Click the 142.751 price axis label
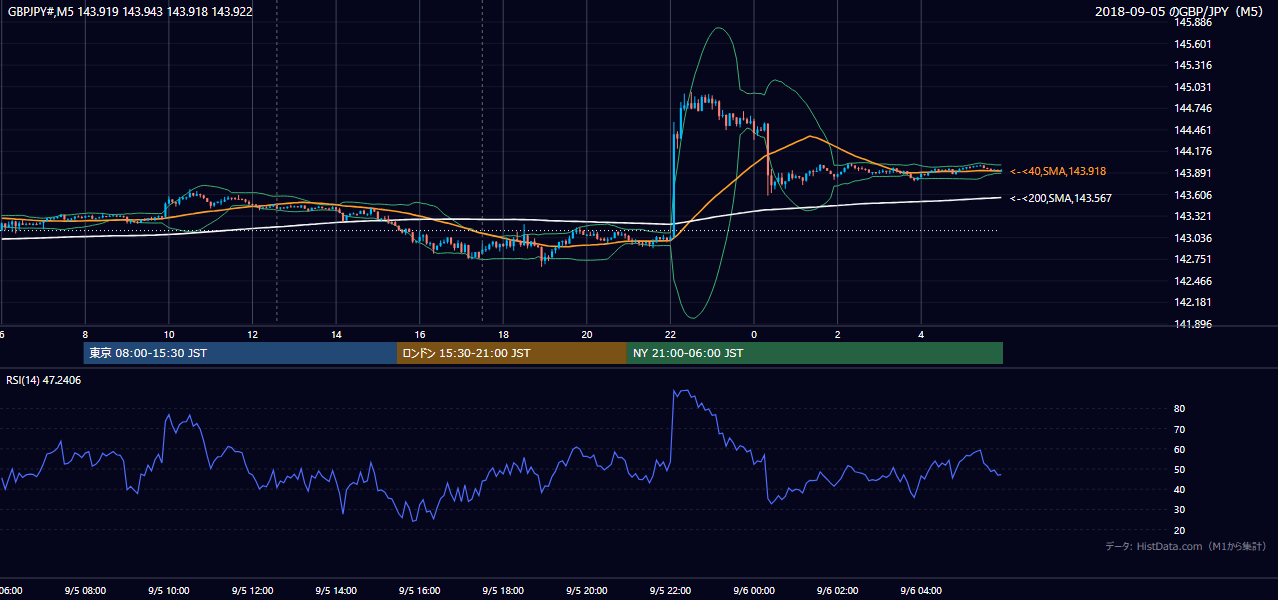This screenshot has height=600, width=1278. click(x=1193, y=259)
